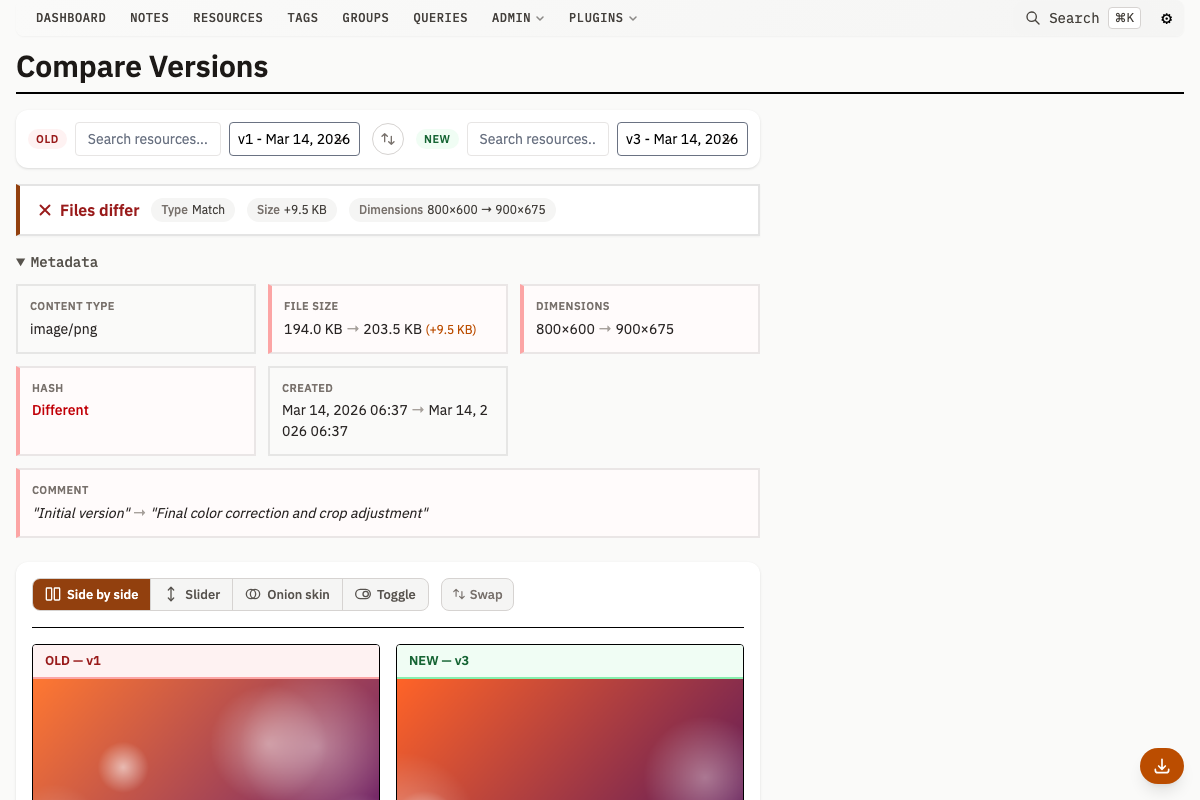
Task: Click the orange download floating button
Action: point(1161,766)
